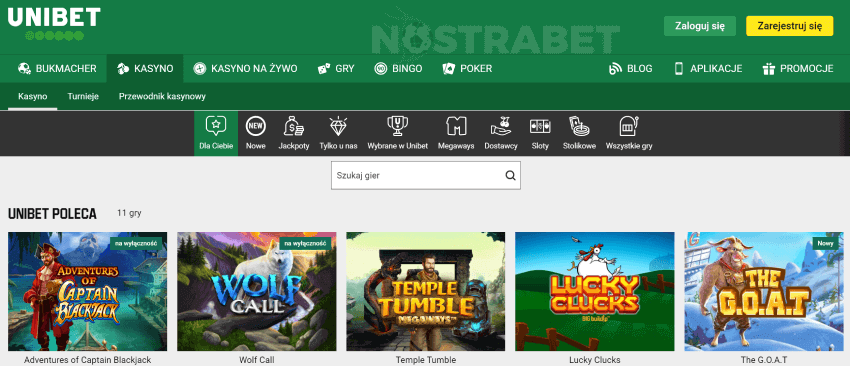Click the Promocje gift icon
Screen dimensions: 850x366
click(x=769, y=69)
